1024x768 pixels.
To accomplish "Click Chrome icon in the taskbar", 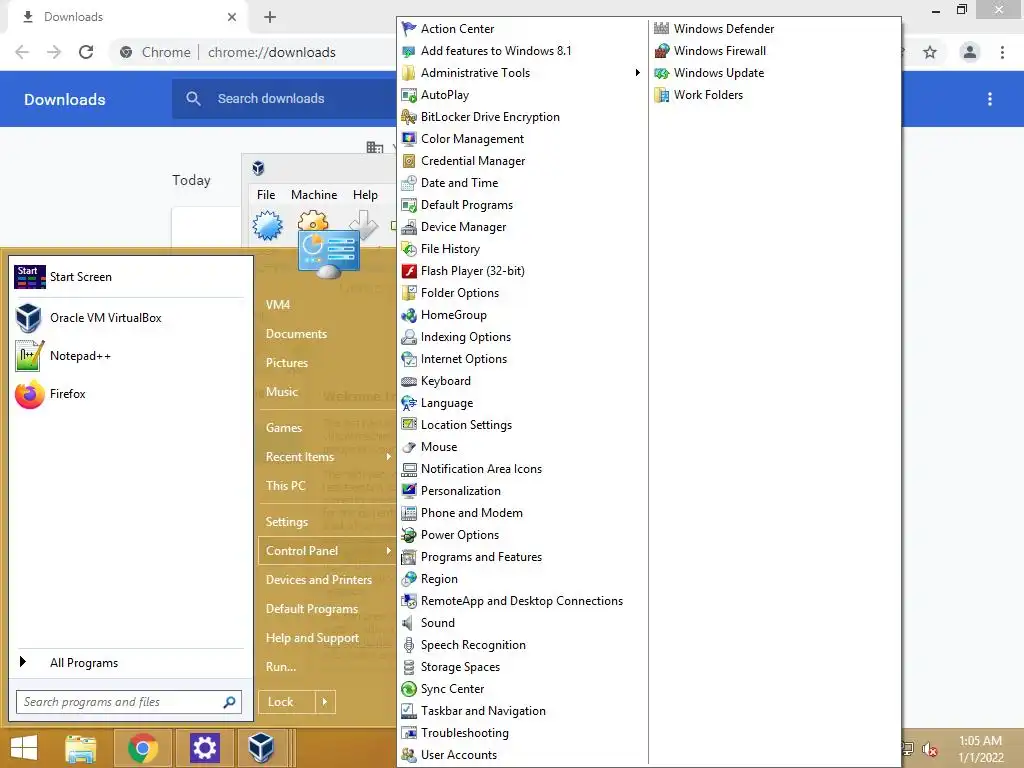I will click(x=142, y=748).
